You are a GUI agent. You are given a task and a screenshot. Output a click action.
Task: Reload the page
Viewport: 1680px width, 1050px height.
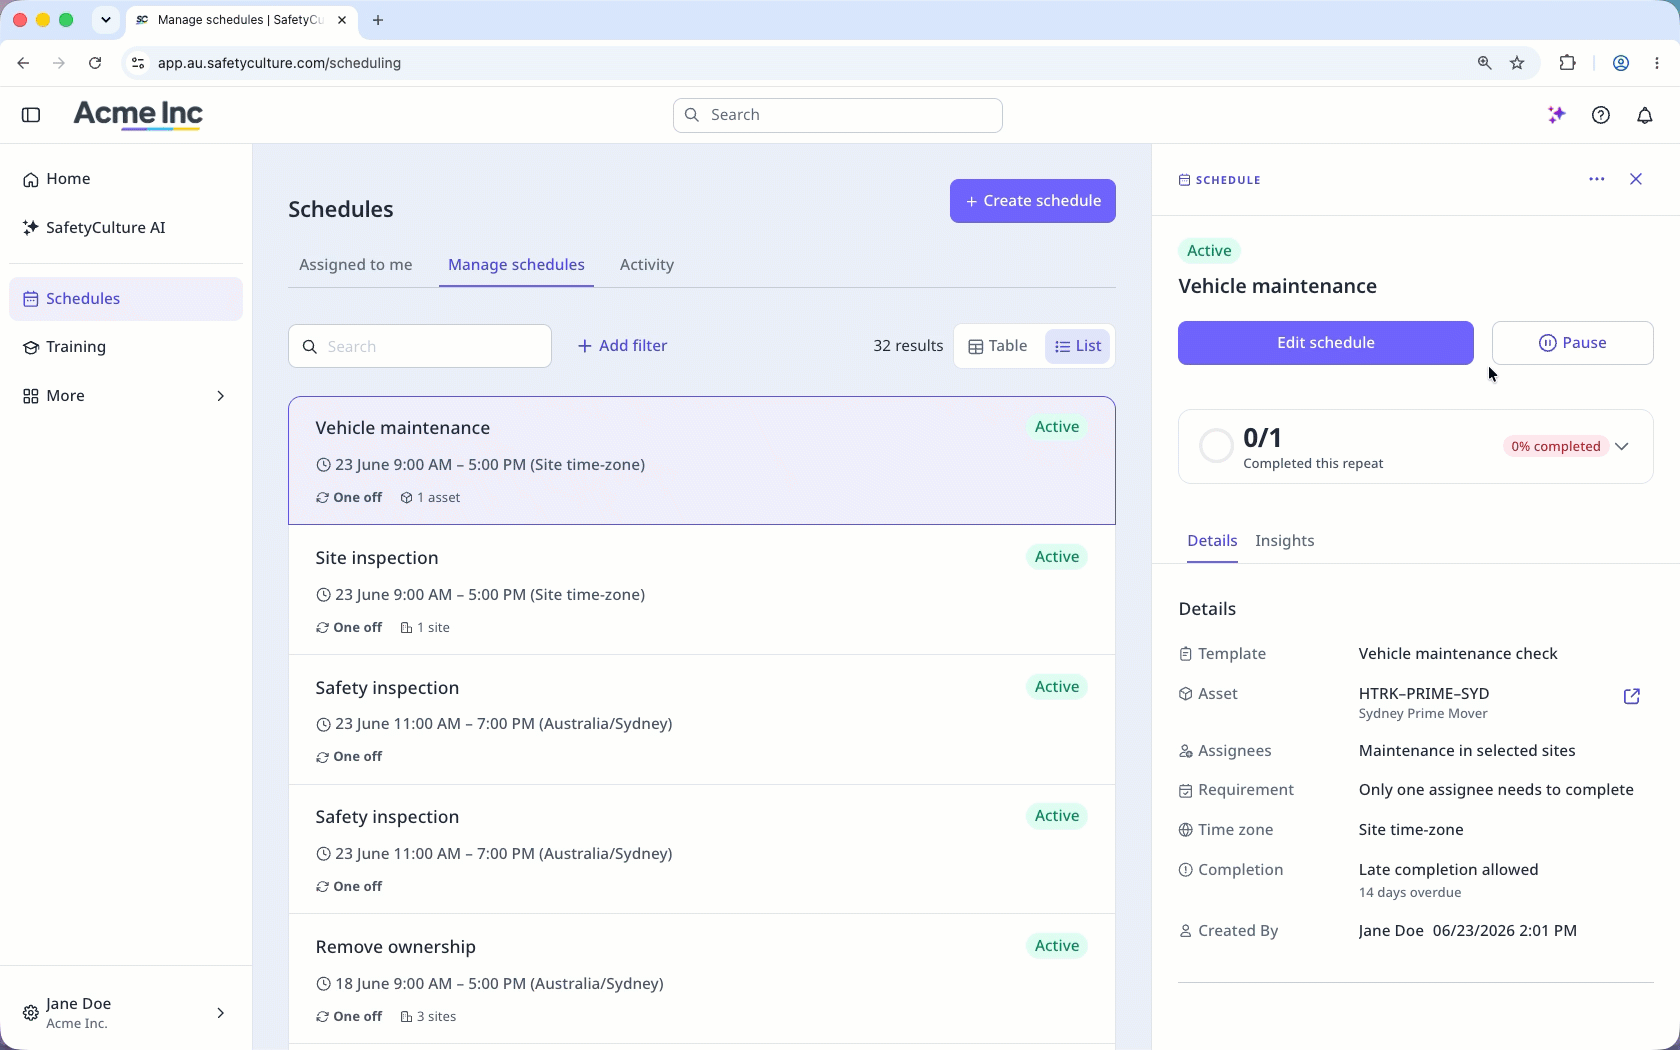pyautogui.click(x=95, y=63)
